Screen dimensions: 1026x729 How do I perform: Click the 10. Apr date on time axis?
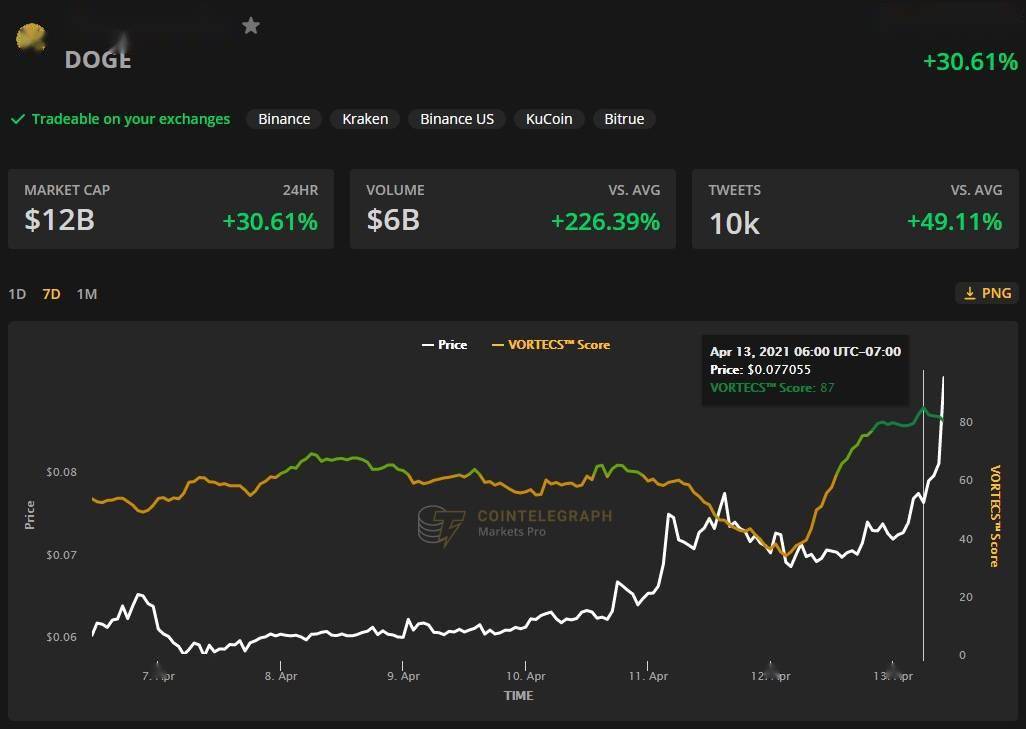coord(526,676)
